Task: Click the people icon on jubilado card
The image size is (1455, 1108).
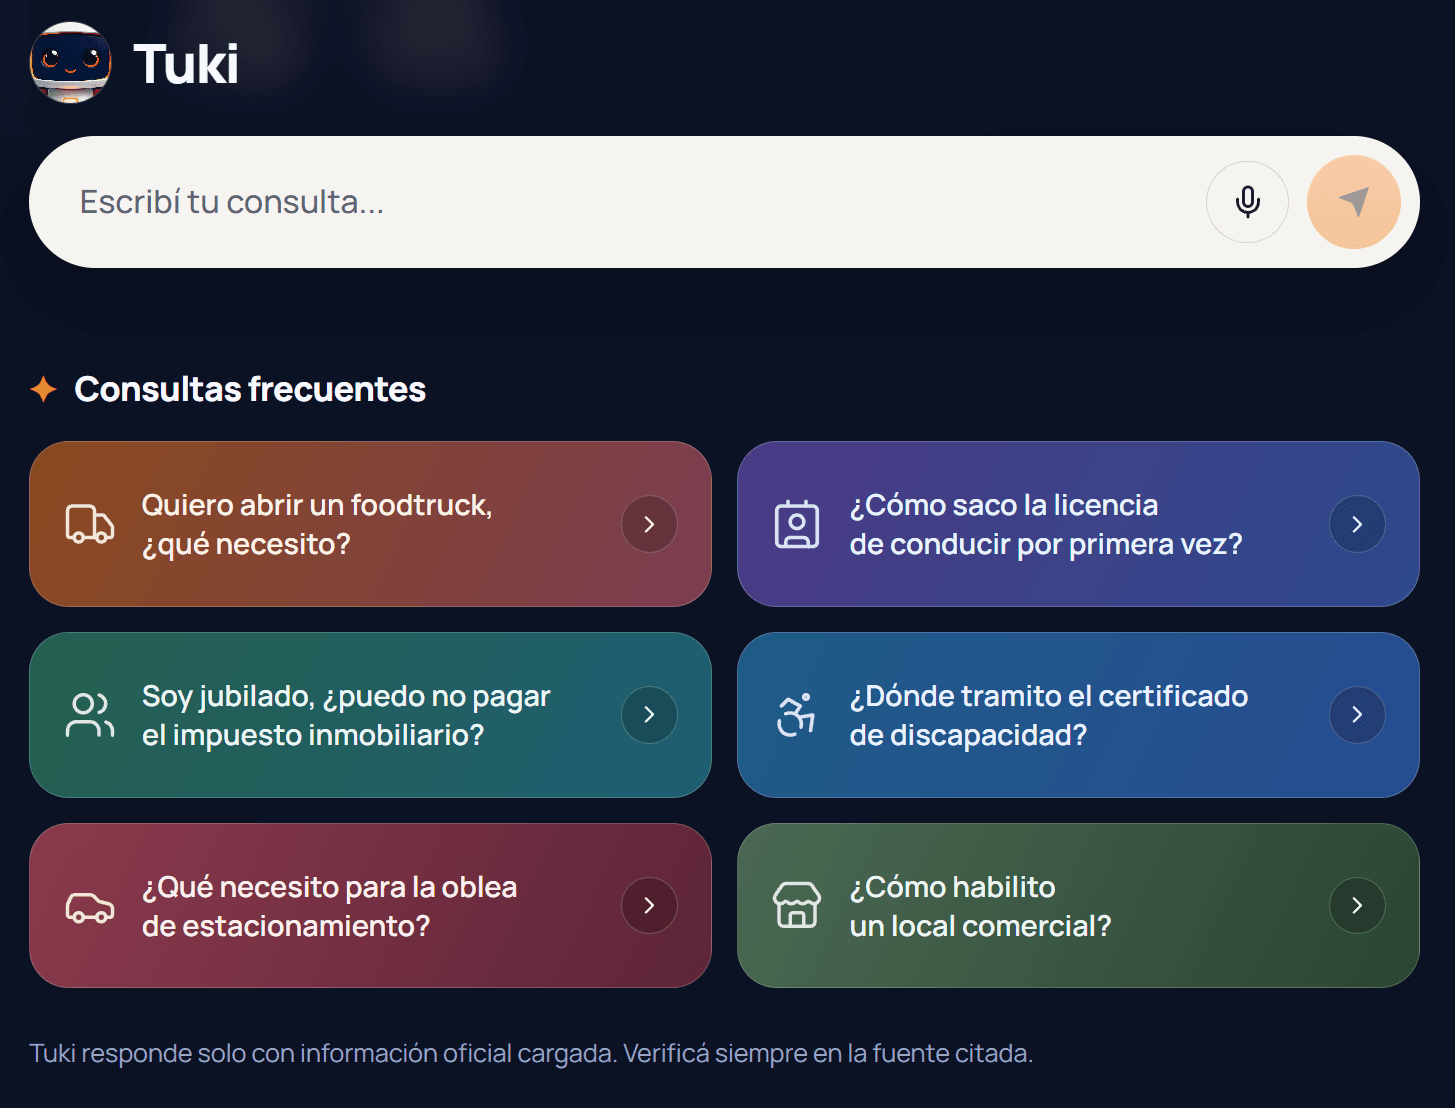Action: [90, 715]
